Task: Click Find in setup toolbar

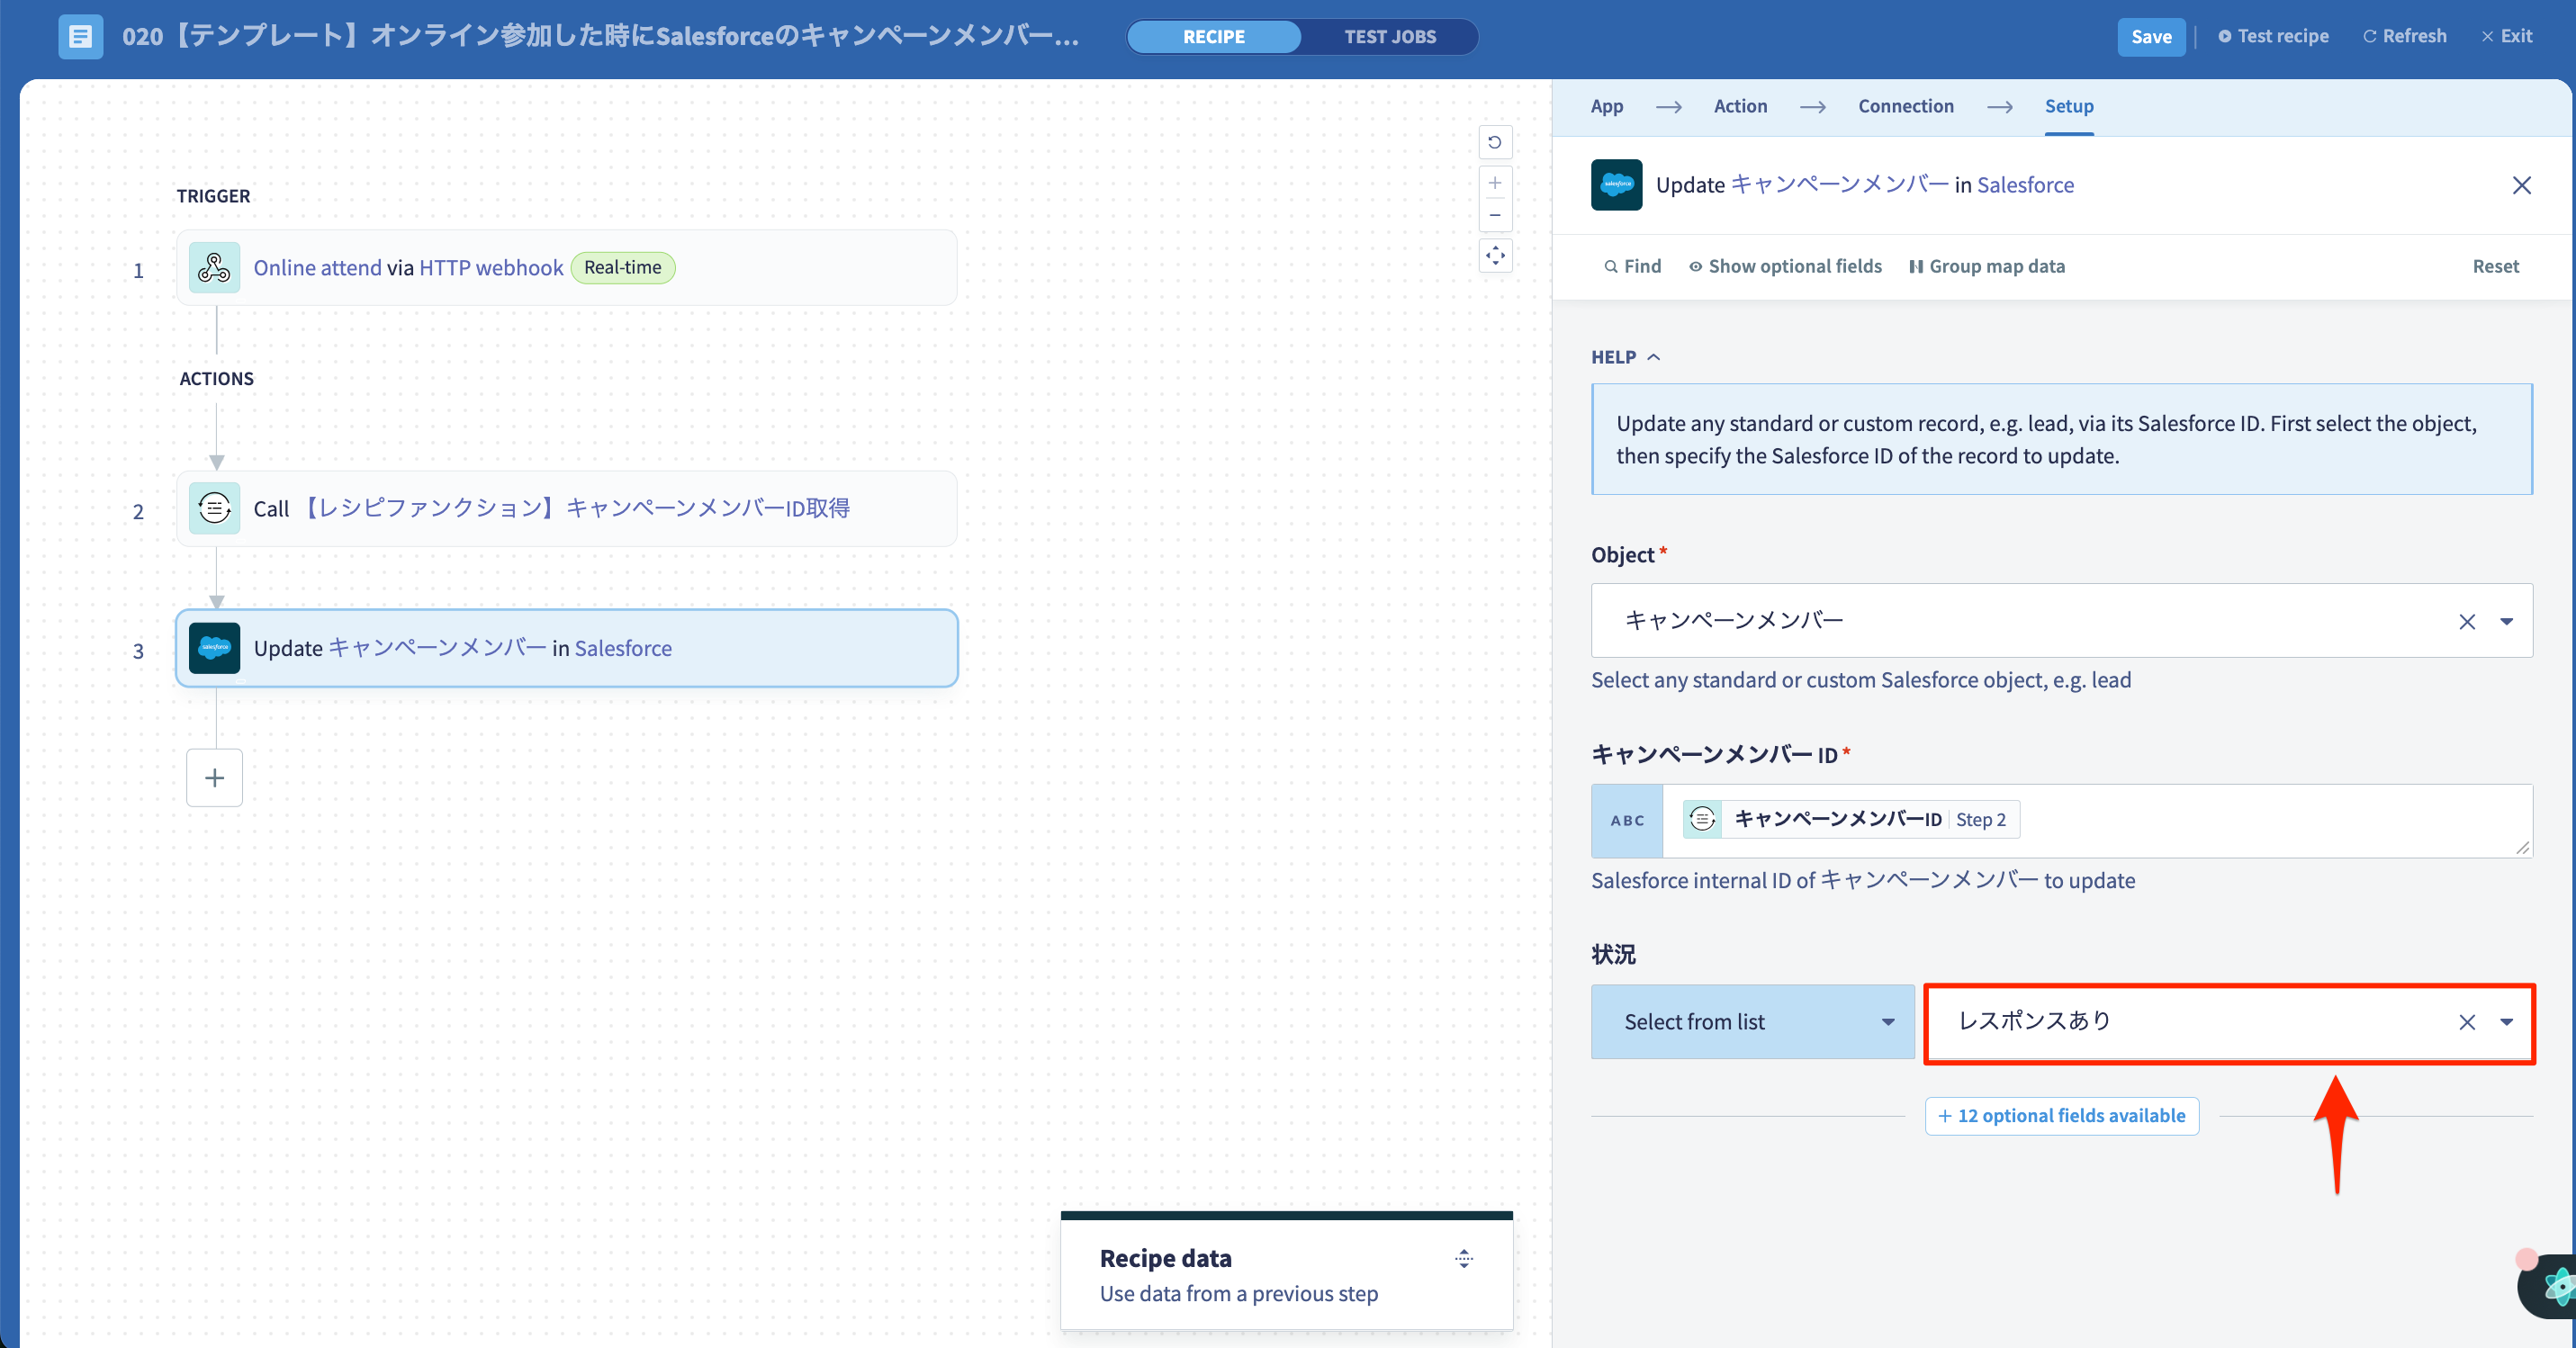Action: [x=1632, y=267]
